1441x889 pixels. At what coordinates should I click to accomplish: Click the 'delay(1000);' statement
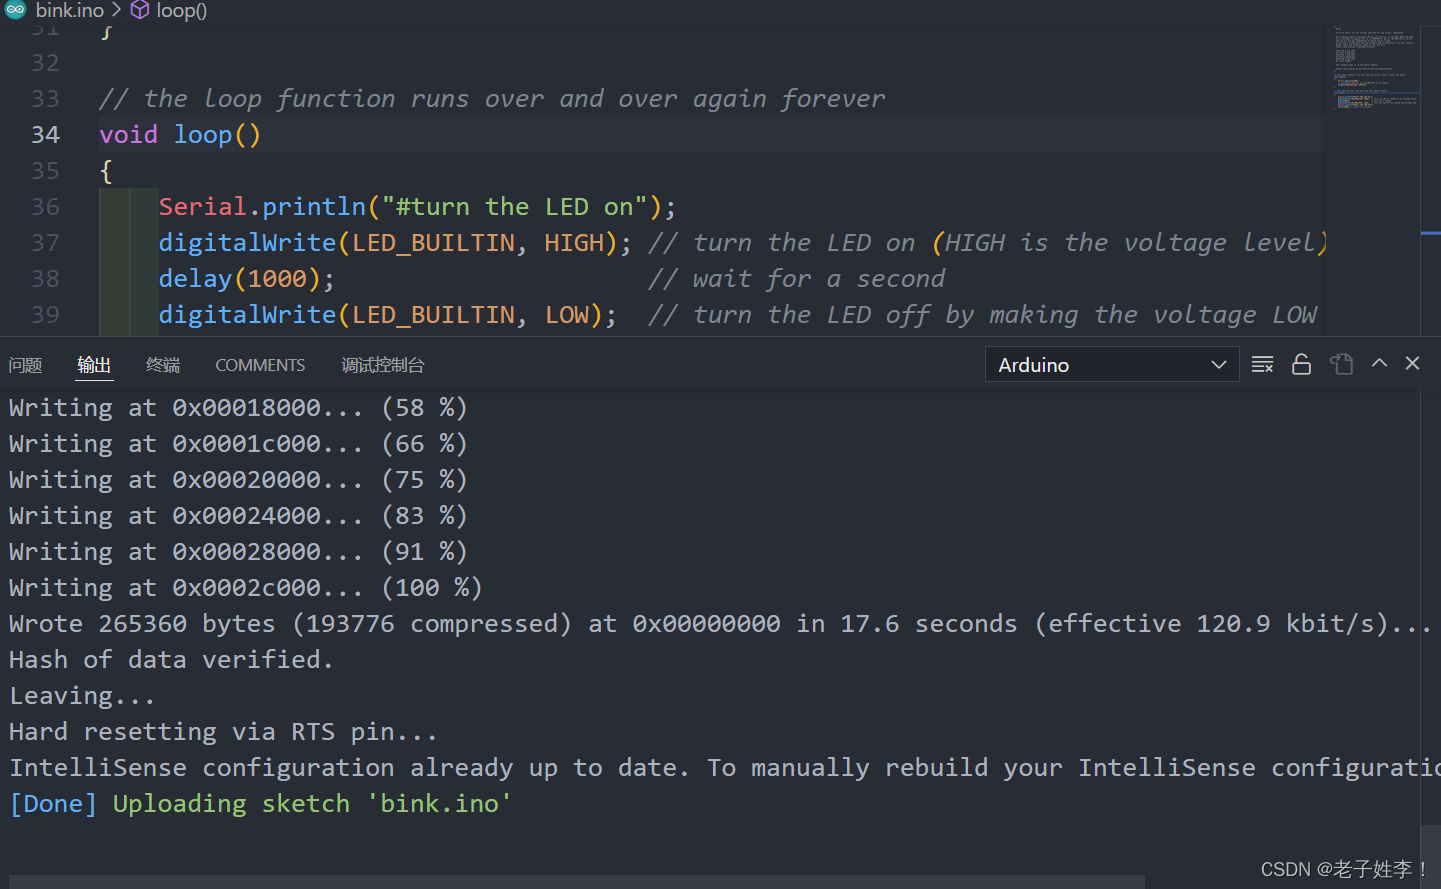(246, 278)
